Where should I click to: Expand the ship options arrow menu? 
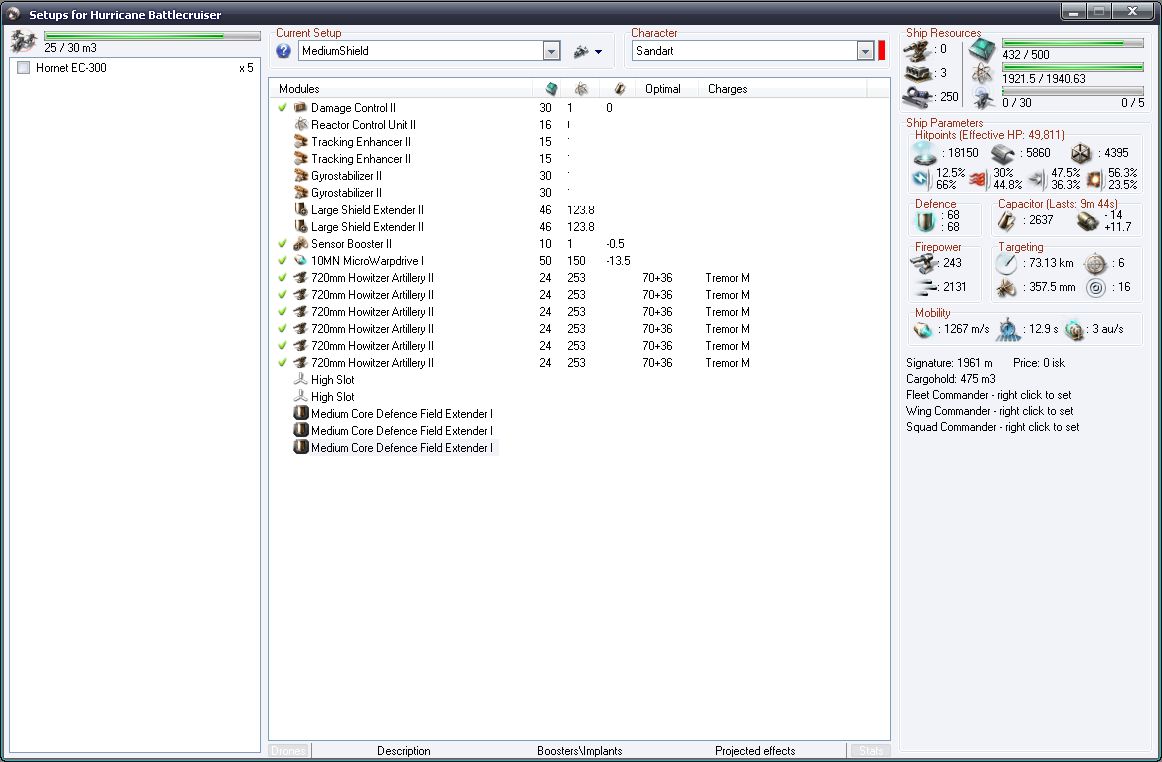[598, 52]
